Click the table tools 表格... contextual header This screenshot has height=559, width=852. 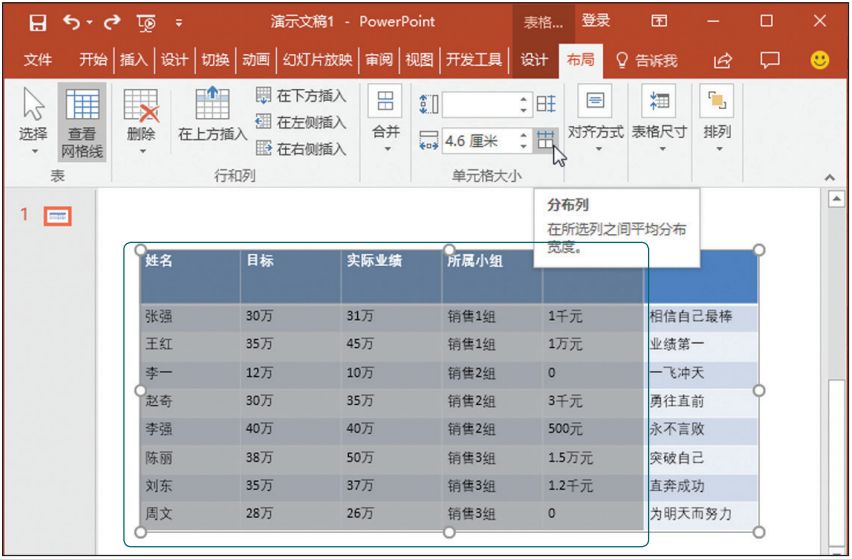tap(543, 22)
